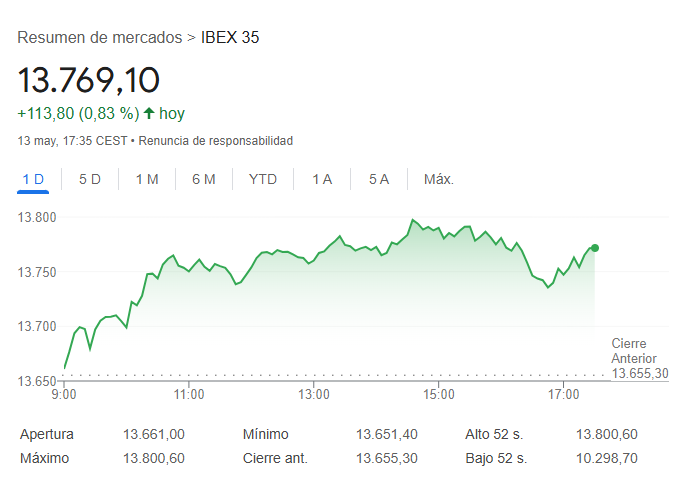697x479 pixels.
Task: Switch to the 5 D range tab
Action: coord(90,179)
